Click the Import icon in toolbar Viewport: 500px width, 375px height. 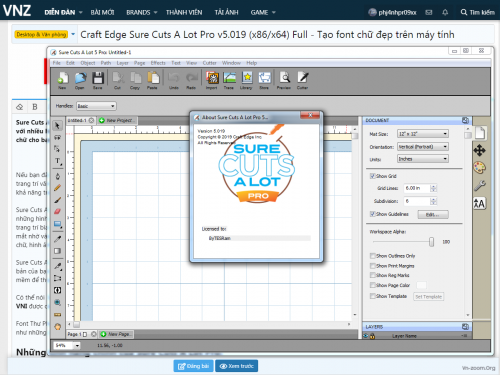212,78
